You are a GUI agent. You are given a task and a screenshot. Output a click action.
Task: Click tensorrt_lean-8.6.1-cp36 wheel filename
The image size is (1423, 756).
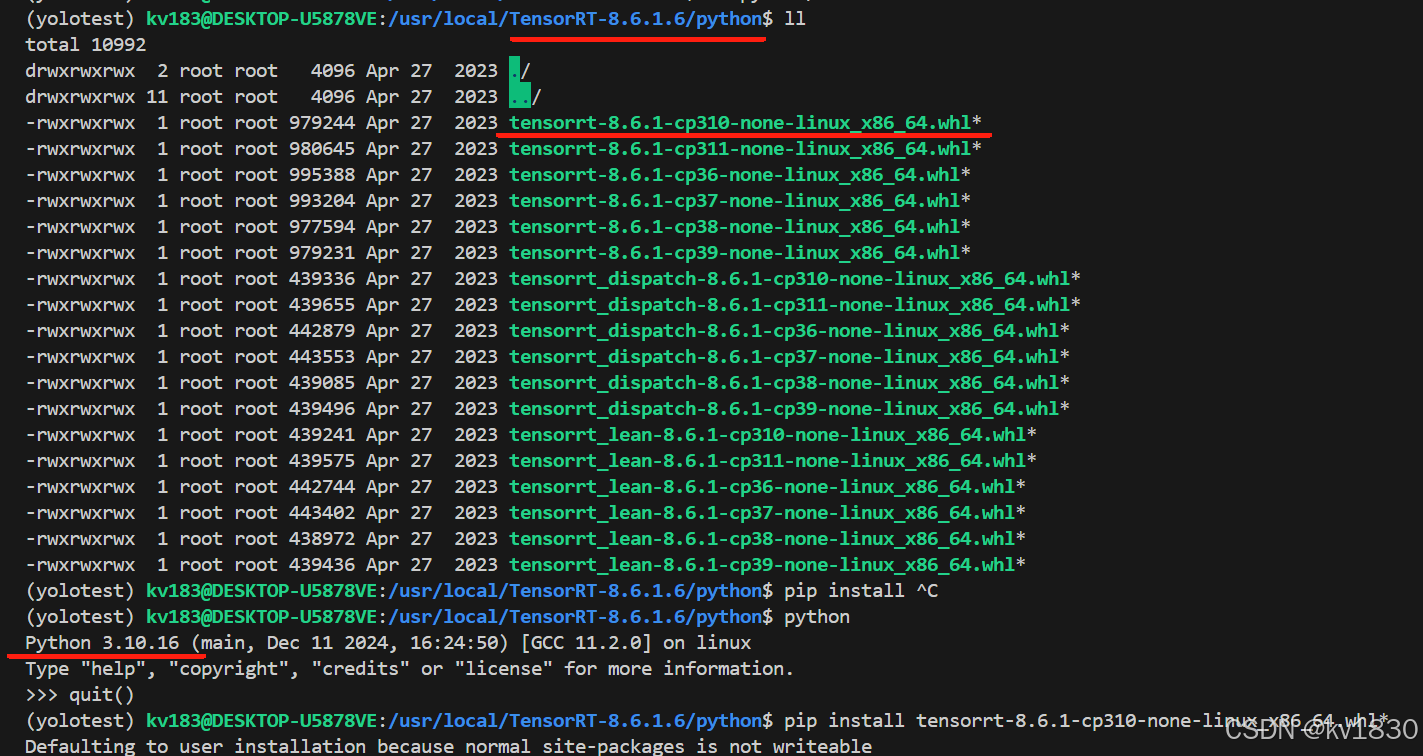coord(762,487)
